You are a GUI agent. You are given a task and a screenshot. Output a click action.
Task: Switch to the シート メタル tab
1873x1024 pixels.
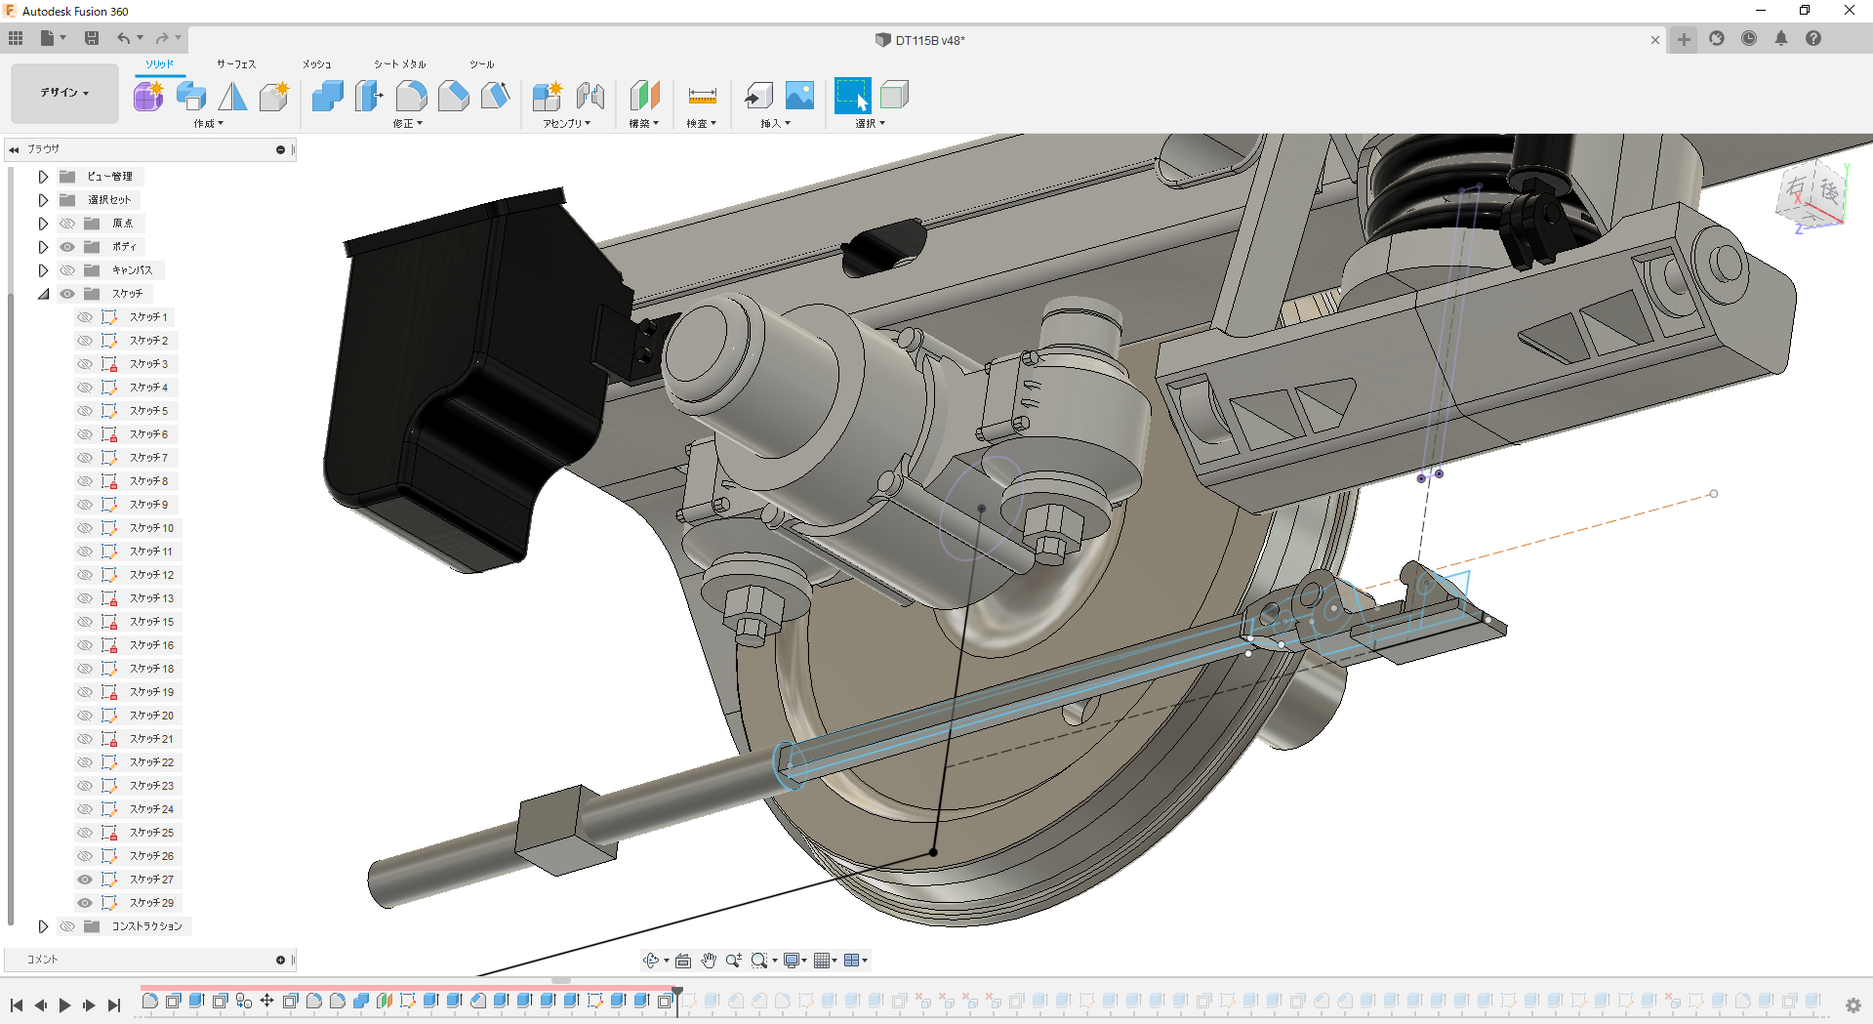click(399, 64)
